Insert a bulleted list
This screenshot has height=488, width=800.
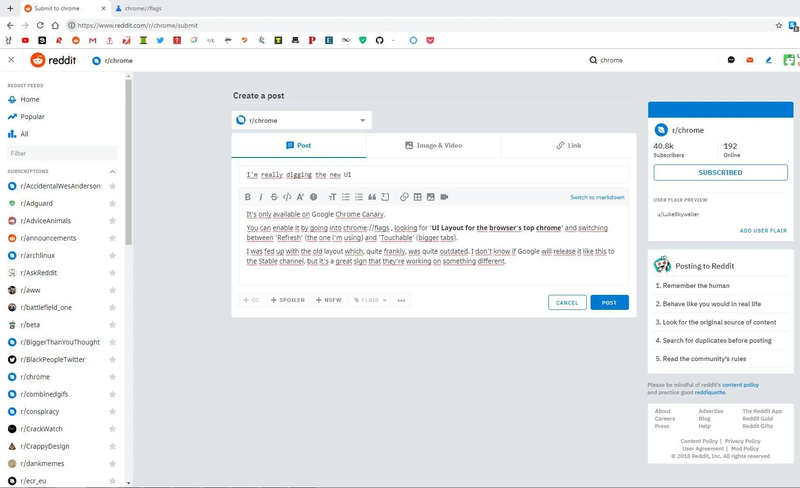345,197
